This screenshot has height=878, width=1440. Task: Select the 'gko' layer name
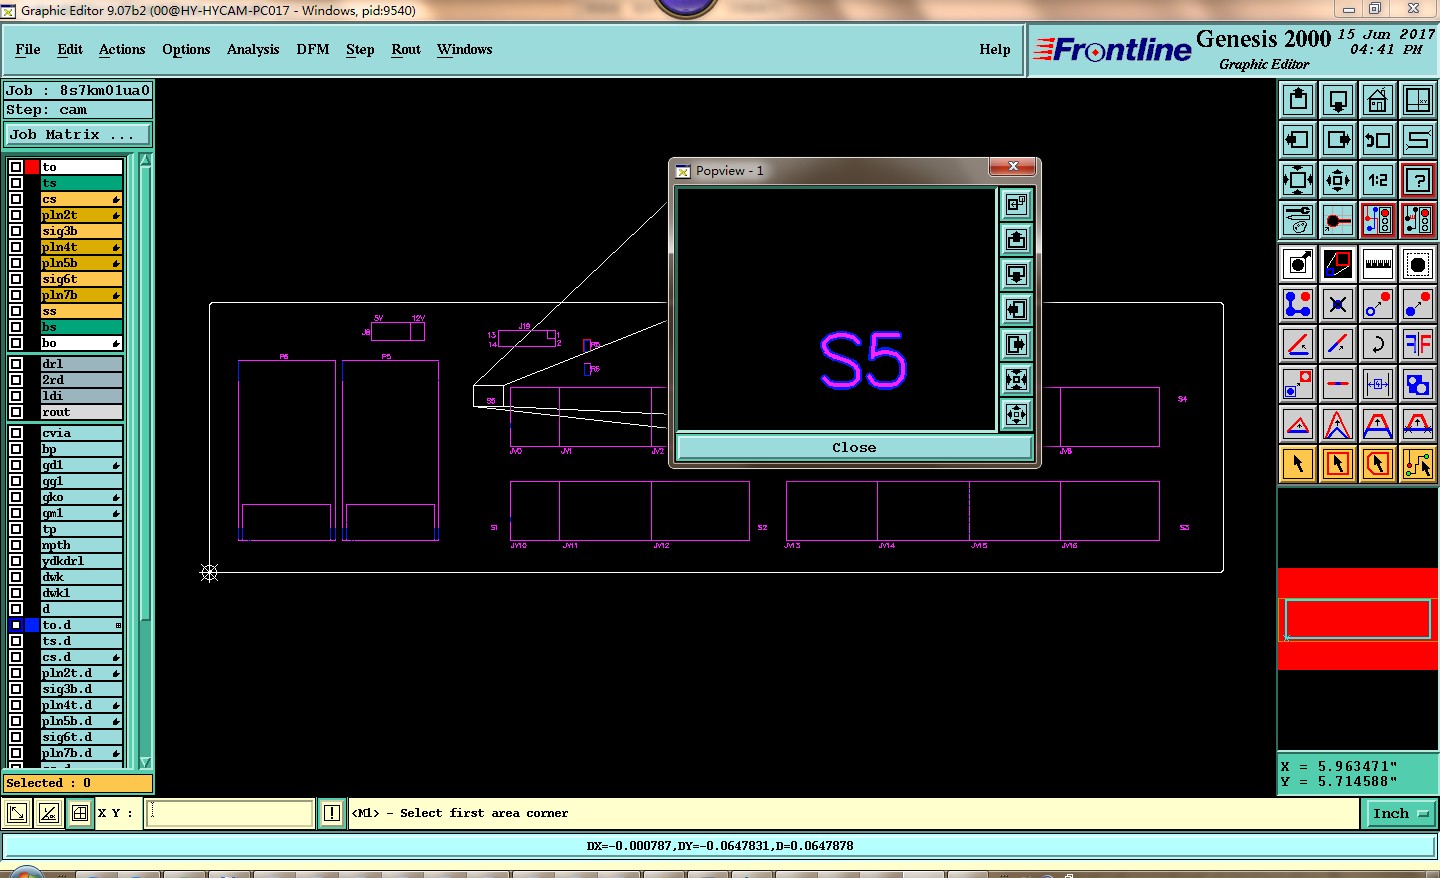81,497
